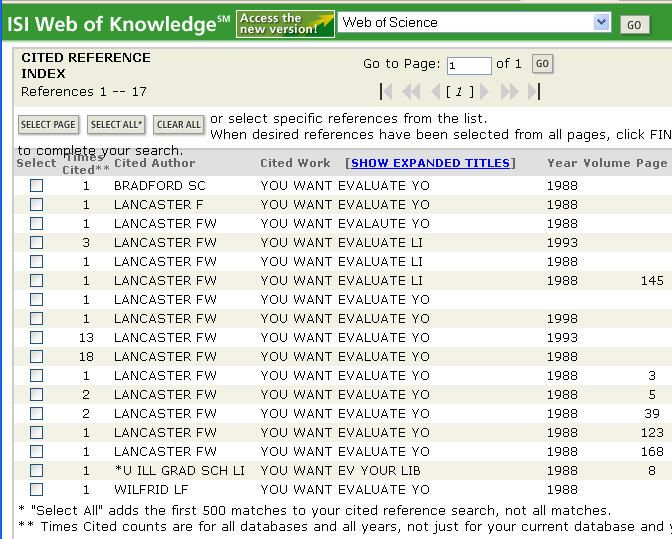Click YOU WANT EVALAUTE YO cited work
672x539 pixels.
coord(345,223)
